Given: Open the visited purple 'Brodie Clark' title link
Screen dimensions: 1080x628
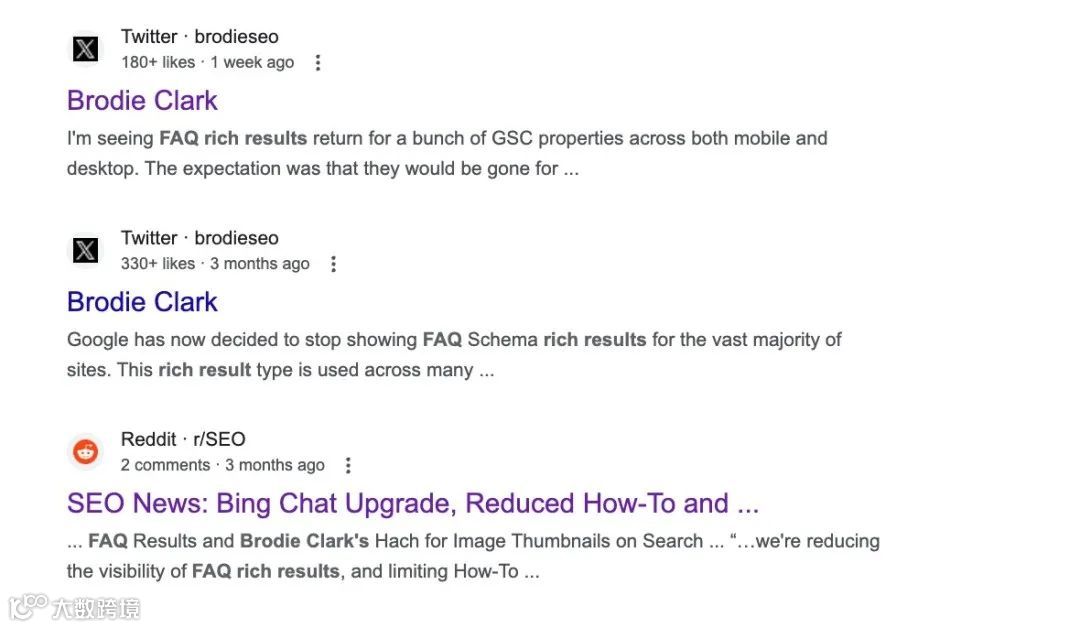Looking at the screenshot, I should (x=142, y=100).
